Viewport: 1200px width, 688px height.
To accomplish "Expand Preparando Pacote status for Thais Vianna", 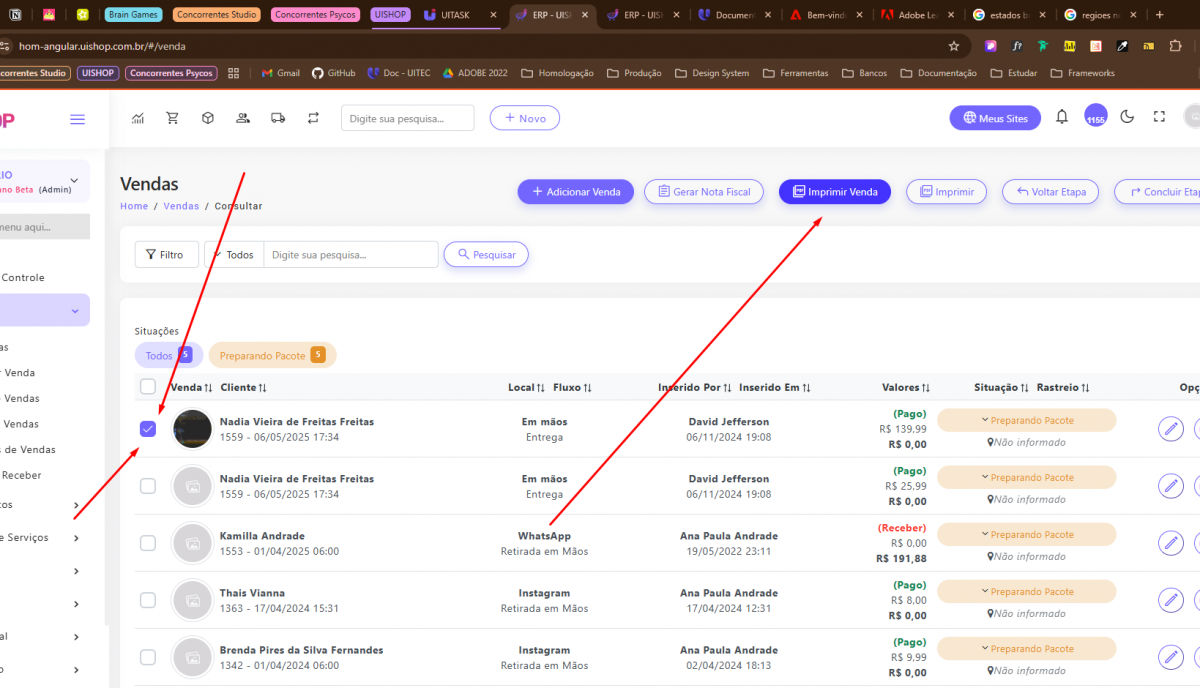I will tap(1026, 592).
